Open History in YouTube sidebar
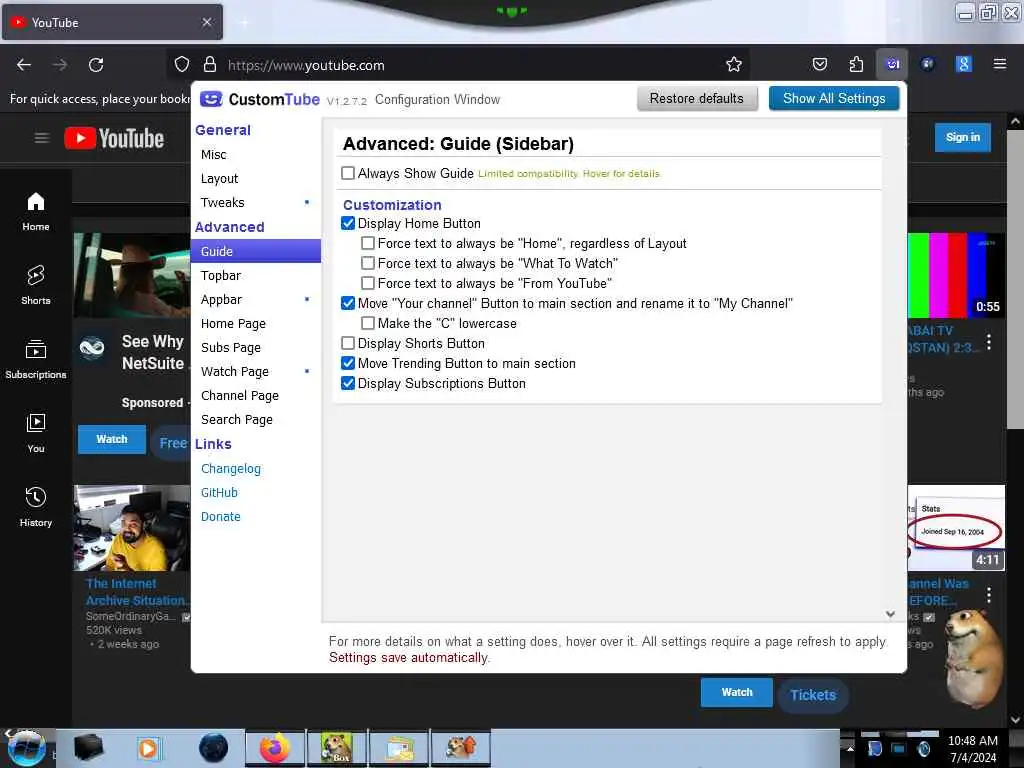Viewport: 1024px width, 768px height. click(x=36, y=507)
